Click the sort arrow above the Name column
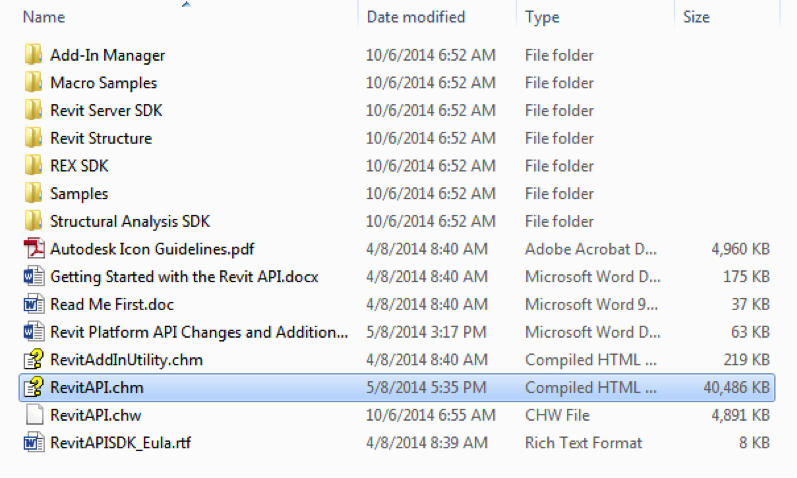This screenshot has height=478, width=797. 186,5
